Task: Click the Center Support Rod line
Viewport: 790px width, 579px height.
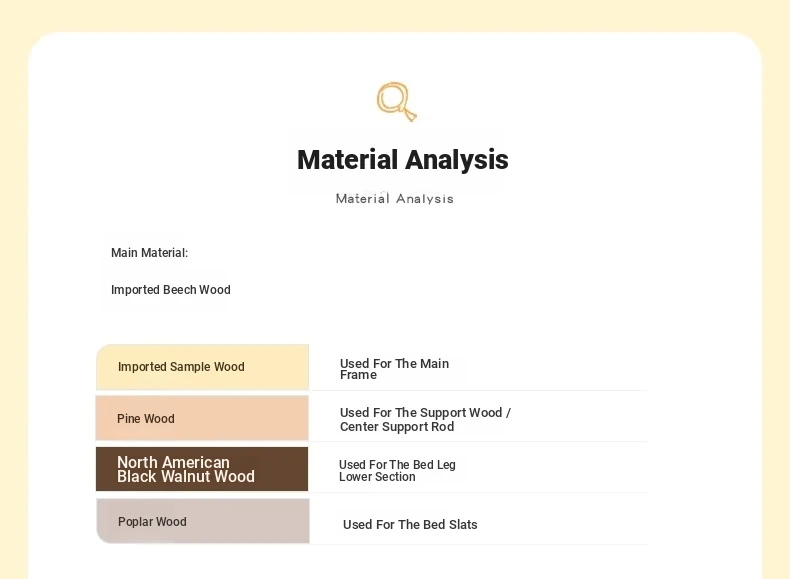Action: coord(397,427)
